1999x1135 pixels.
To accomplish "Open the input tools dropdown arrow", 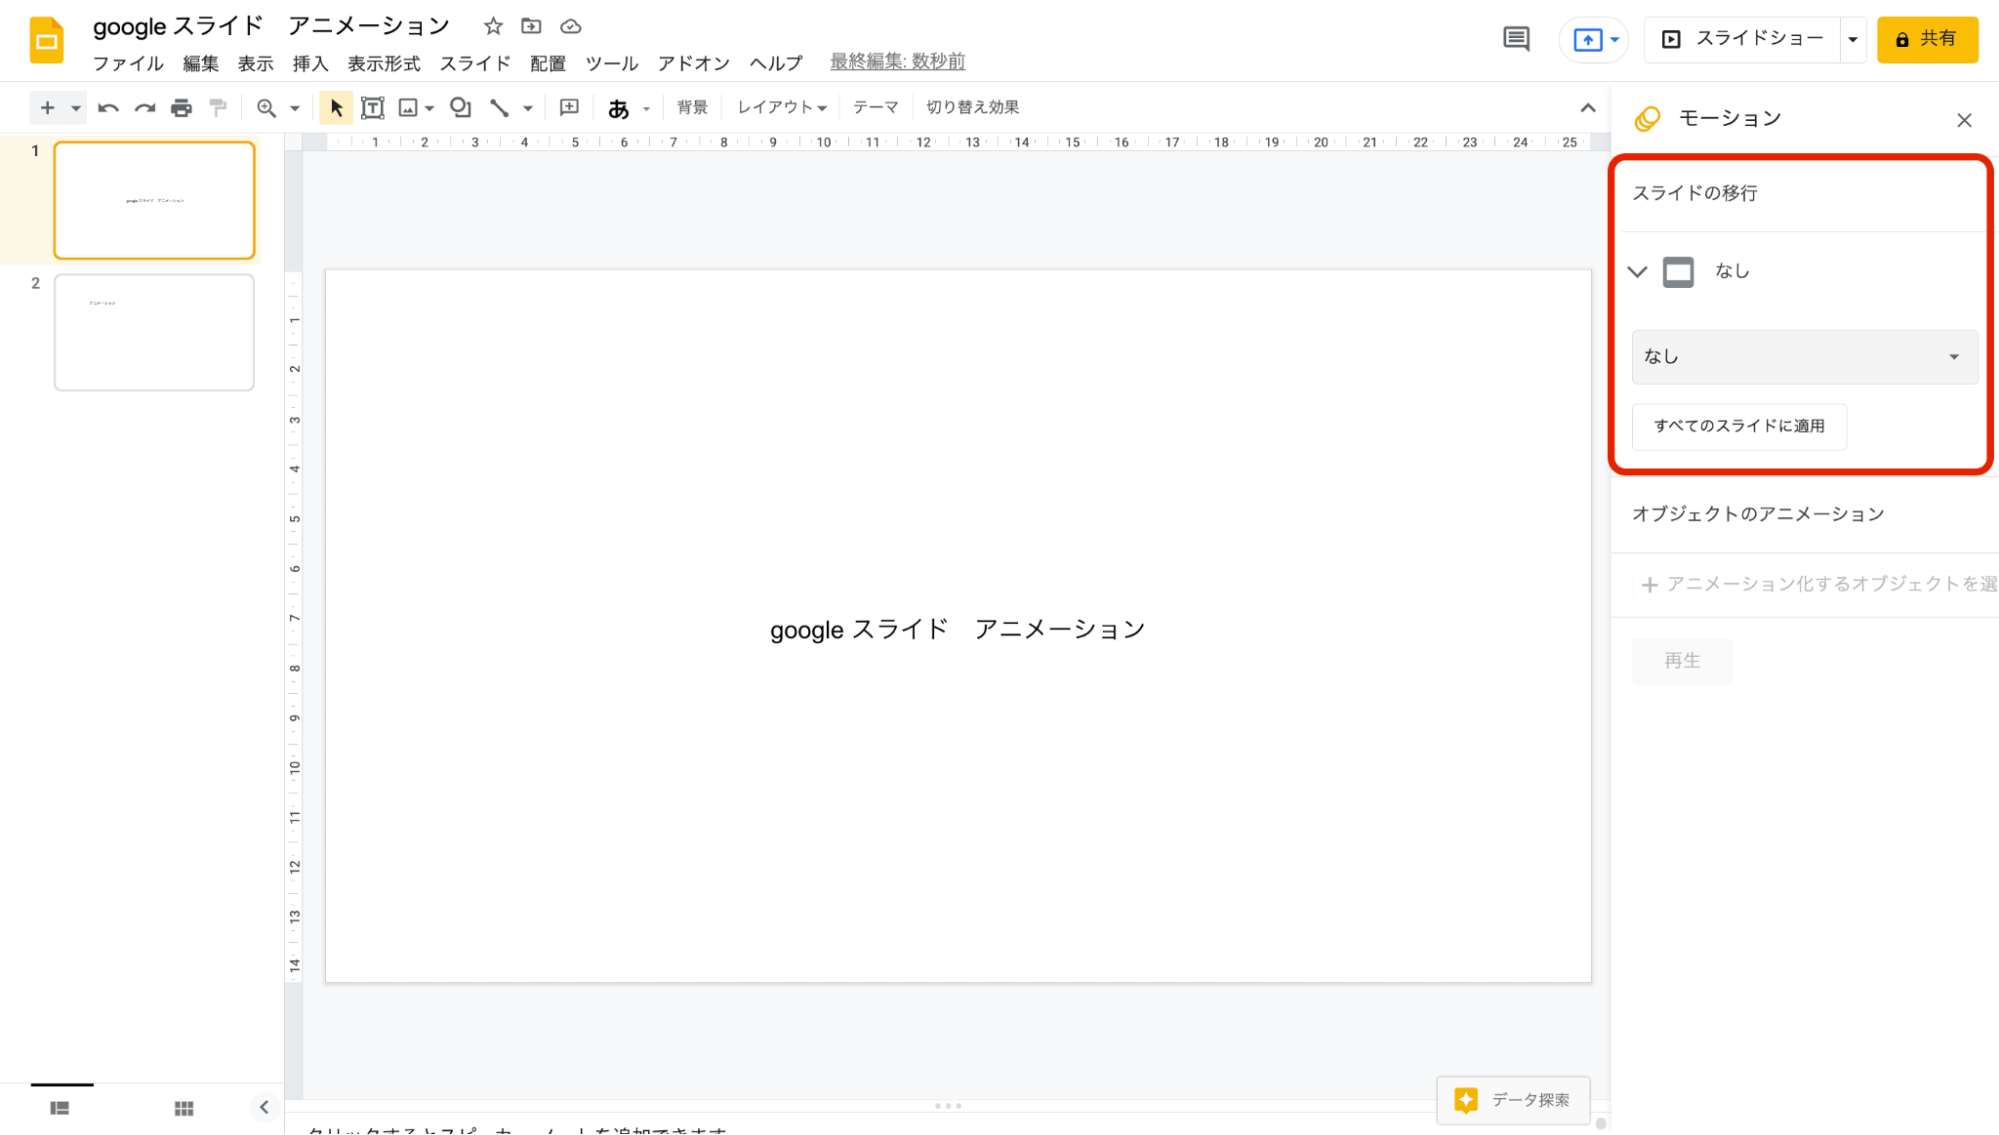I will [x=647, y=108].
